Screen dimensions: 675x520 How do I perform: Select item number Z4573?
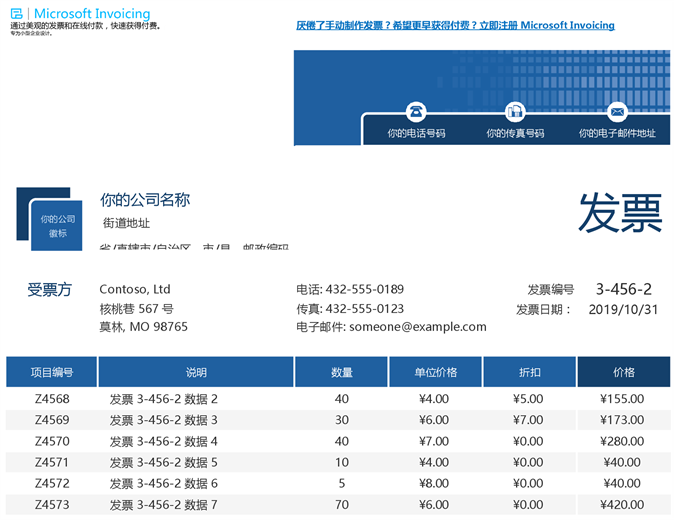(52, 505)
